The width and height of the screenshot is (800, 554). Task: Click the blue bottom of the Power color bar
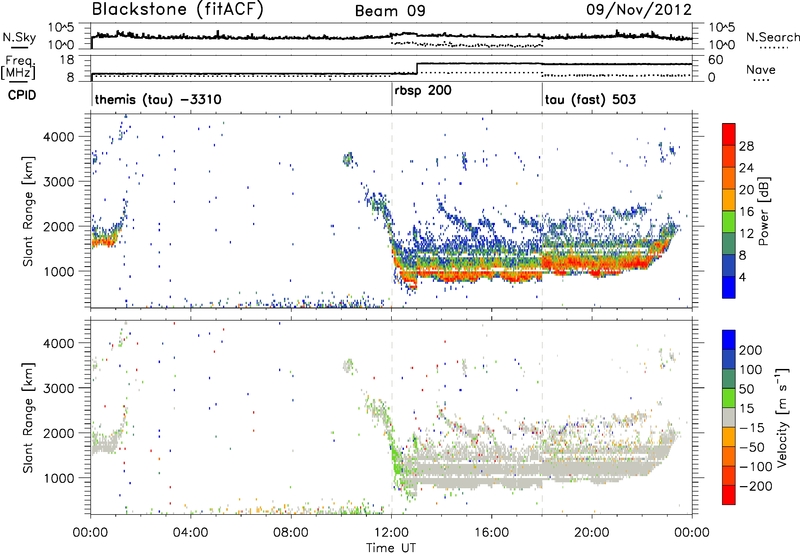click(x=729, y=287)
